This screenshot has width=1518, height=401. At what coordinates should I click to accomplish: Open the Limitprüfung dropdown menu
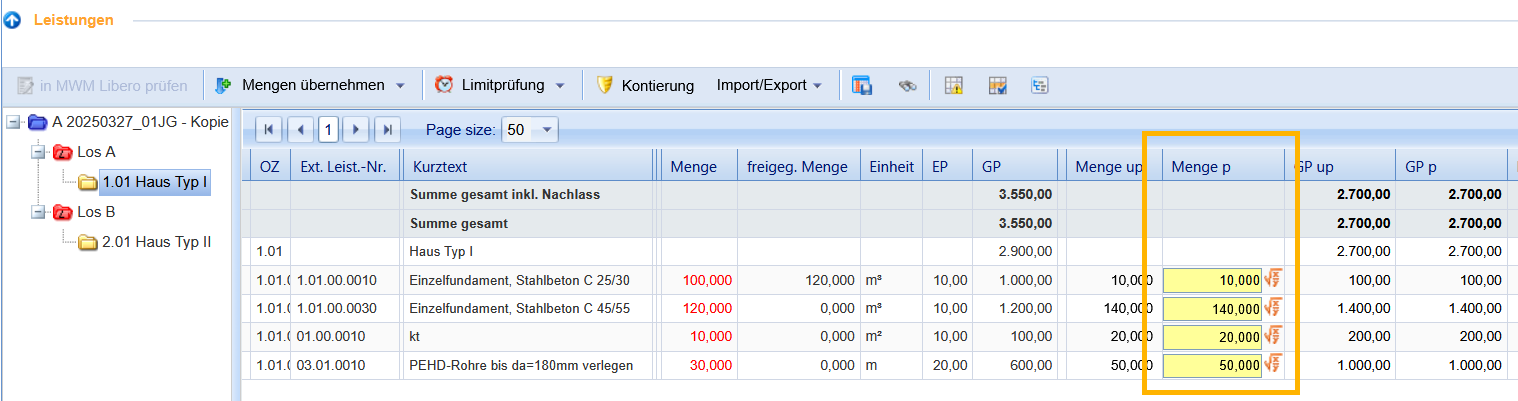click(560, 86)
